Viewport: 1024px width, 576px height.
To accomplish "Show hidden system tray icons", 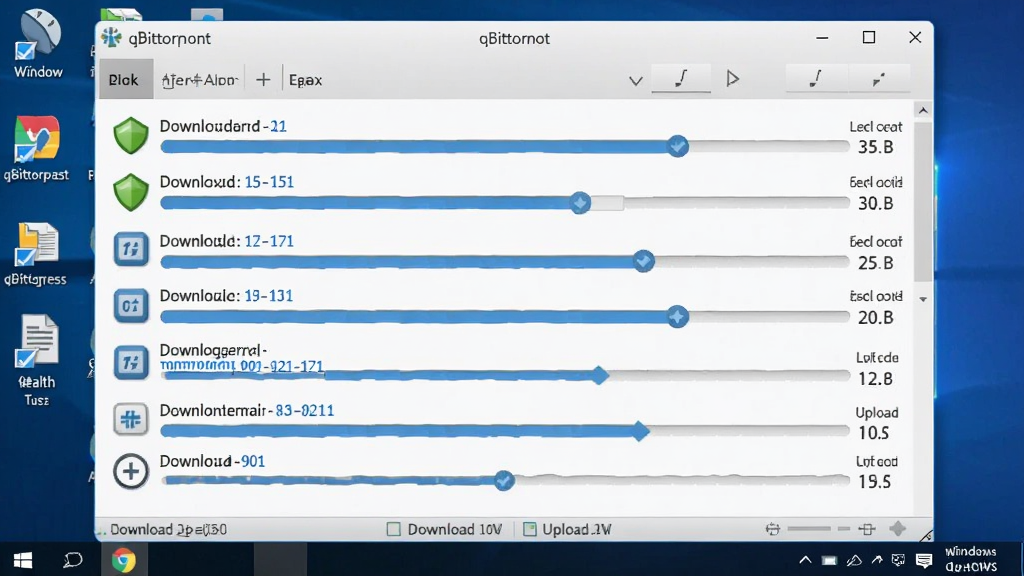I will point(805,560).
